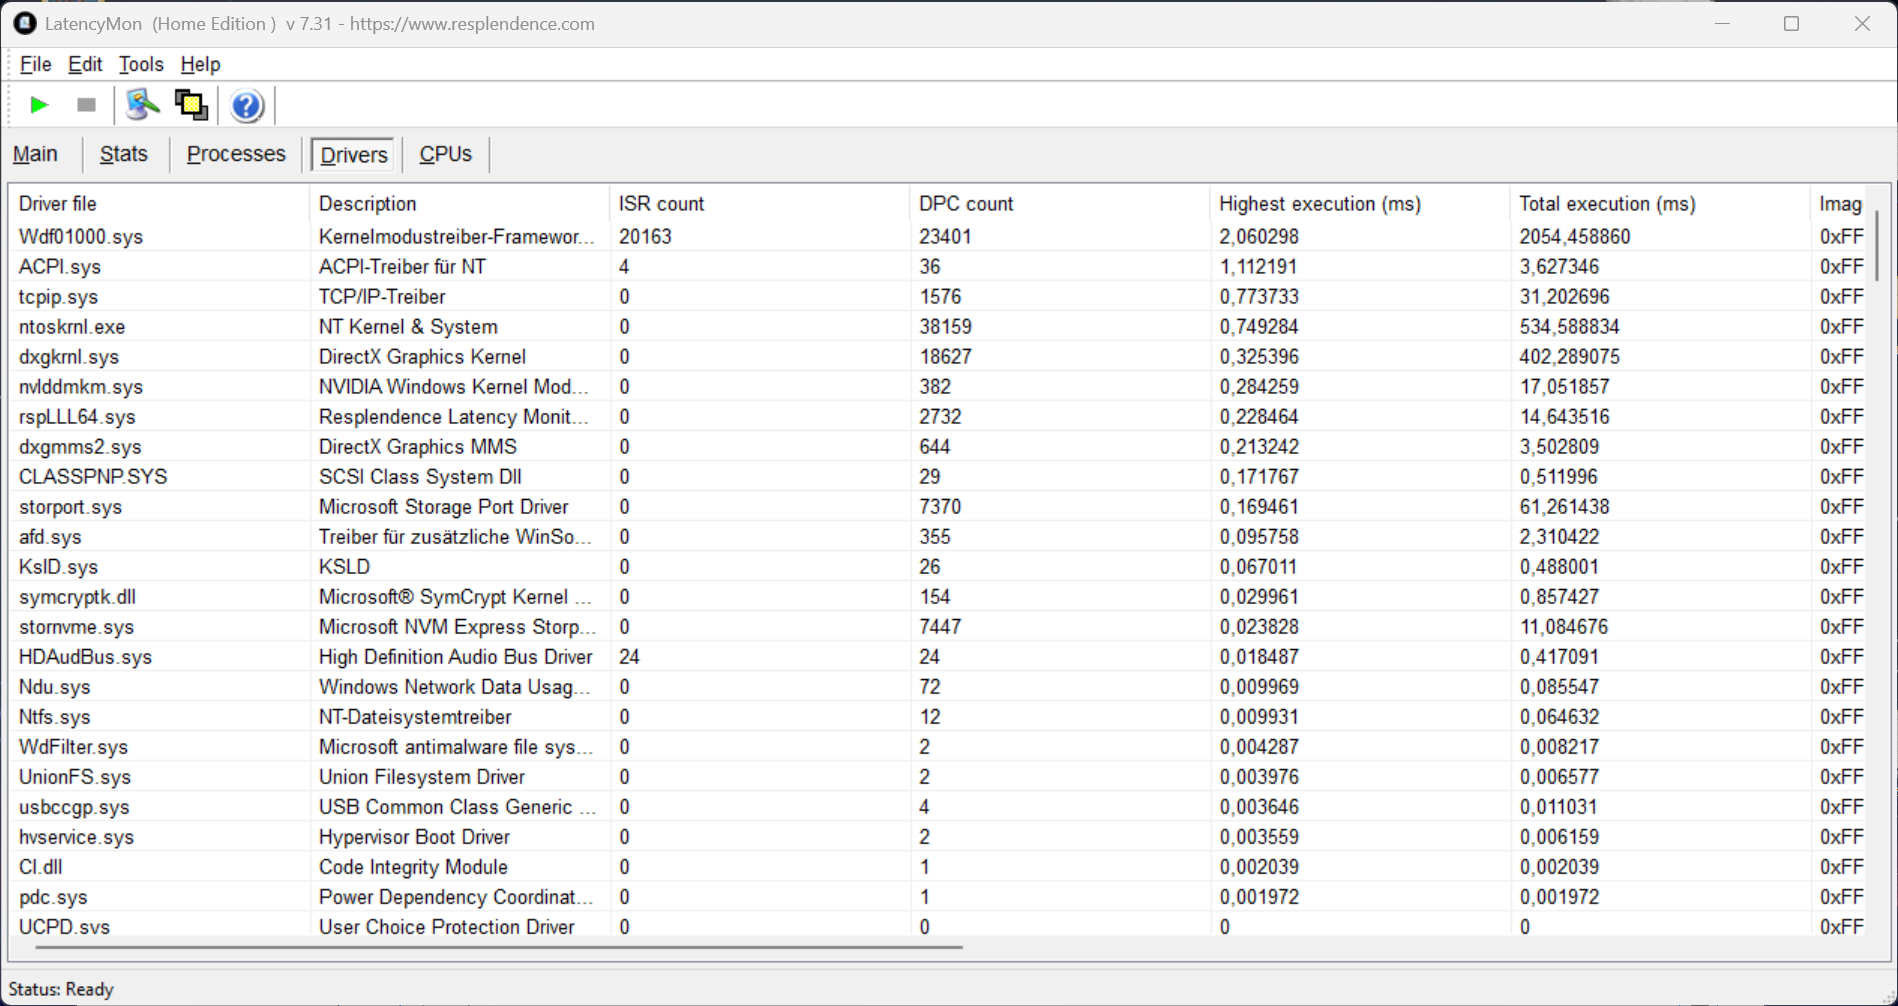Switch to the Stats tab
The height and width of the screenshot is (1006, 1898).
tap(124, 154)
